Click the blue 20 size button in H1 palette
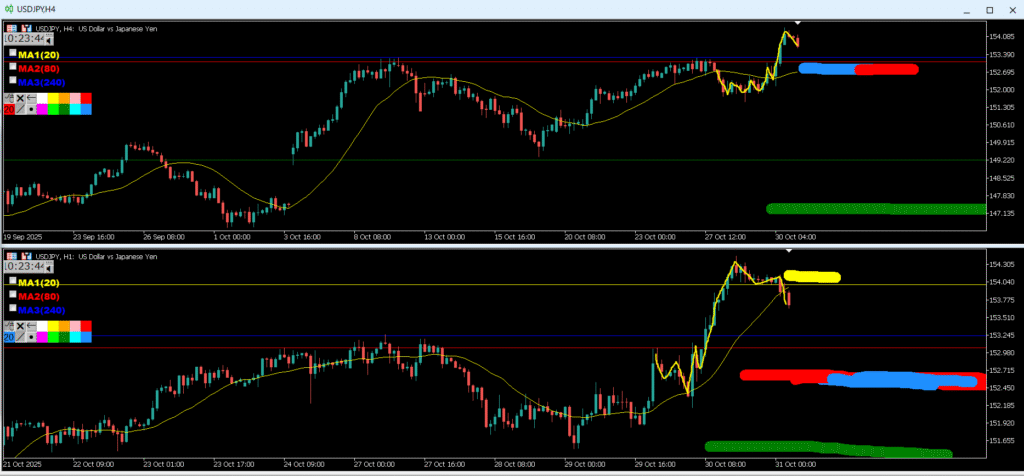The image size is (1024, 476). coord(9,338)
